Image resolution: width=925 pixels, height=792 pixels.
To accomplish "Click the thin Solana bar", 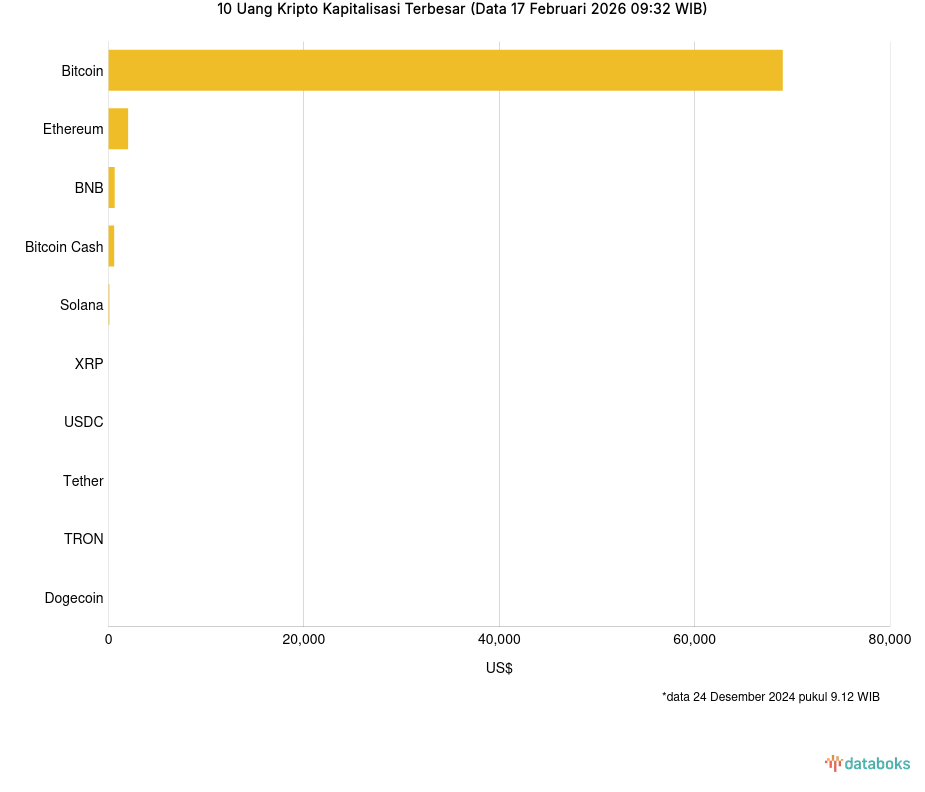I will click(109, 305).
